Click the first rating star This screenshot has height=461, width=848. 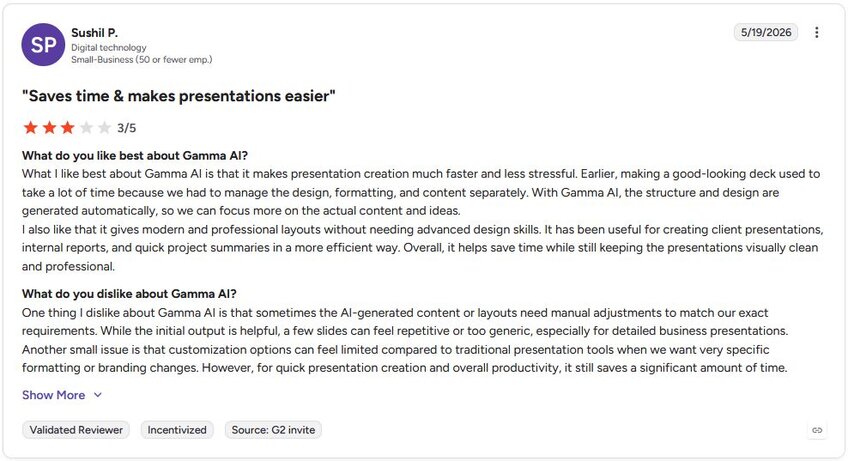tap(31, 128)
